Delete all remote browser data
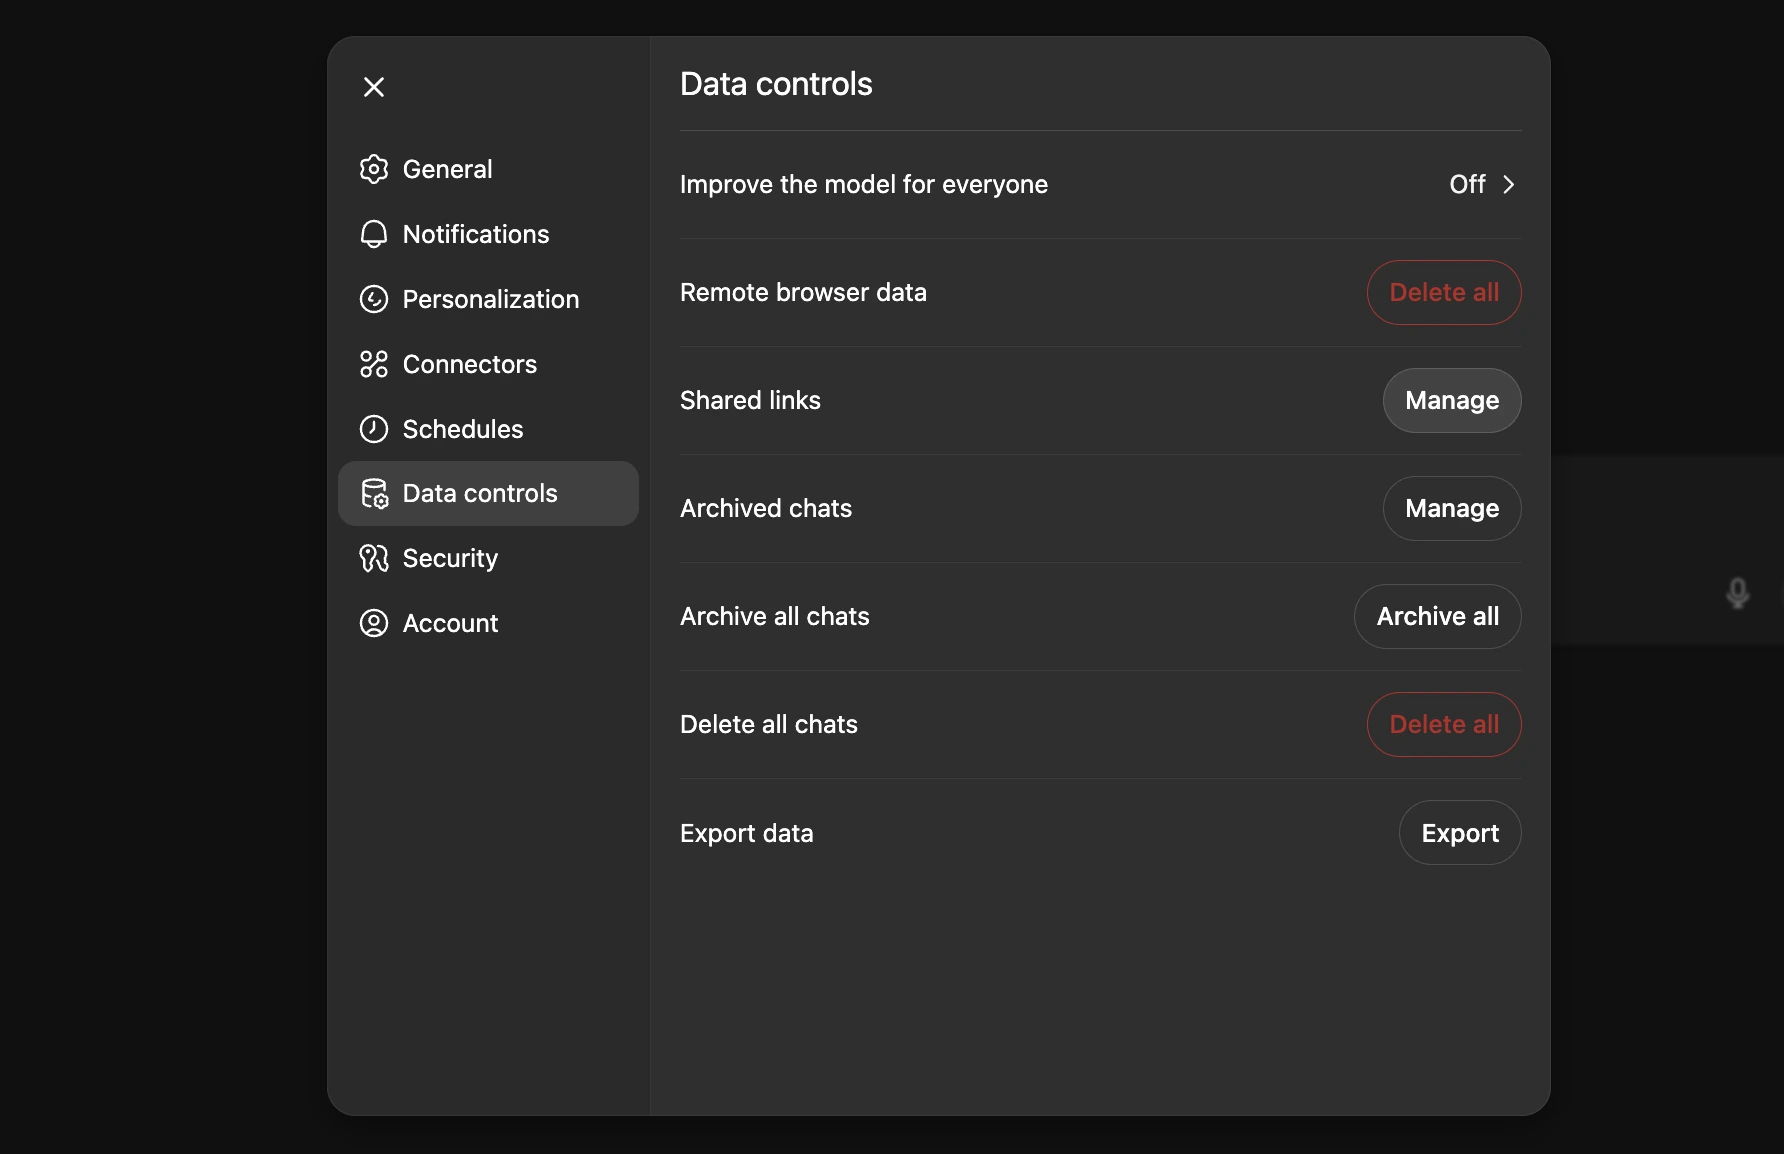This screenshot has width=1784, height=1154. tap(1443, 292)
